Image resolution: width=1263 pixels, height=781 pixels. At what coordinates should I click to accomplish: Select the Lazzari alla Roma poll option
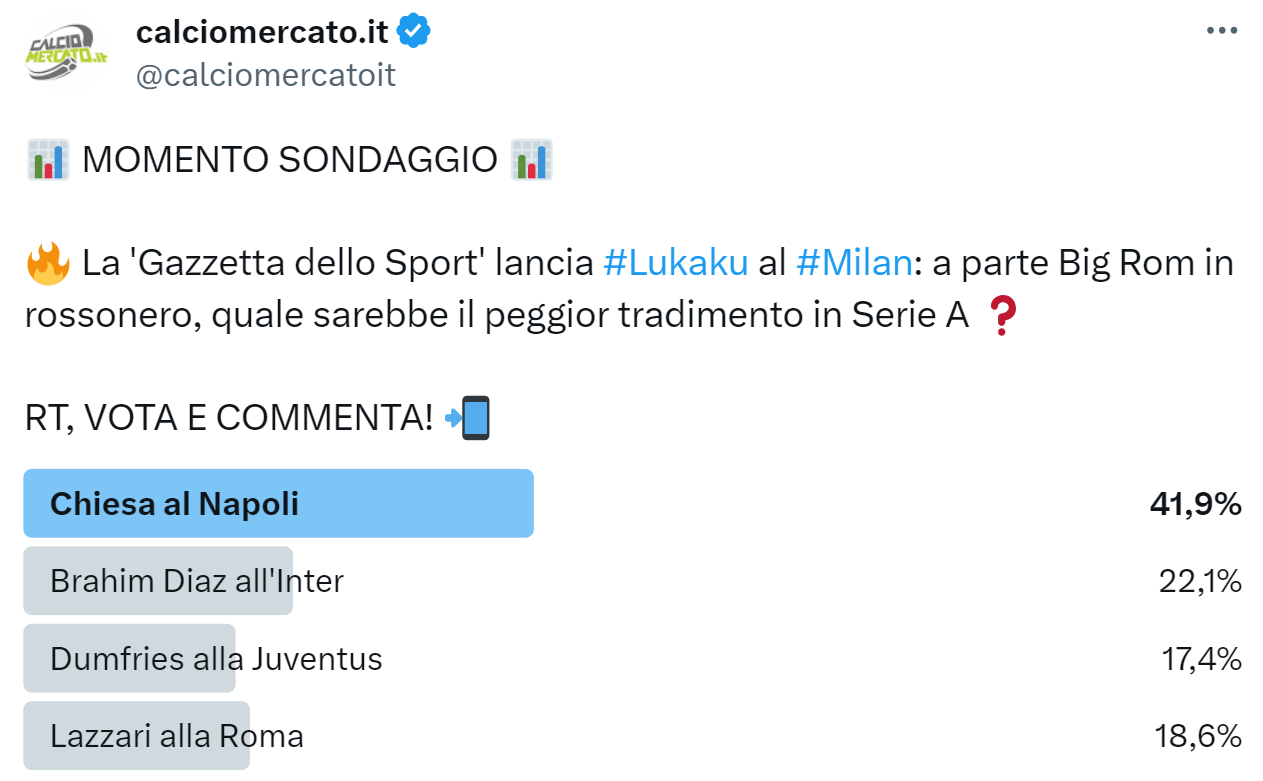[x=176, y=737]
